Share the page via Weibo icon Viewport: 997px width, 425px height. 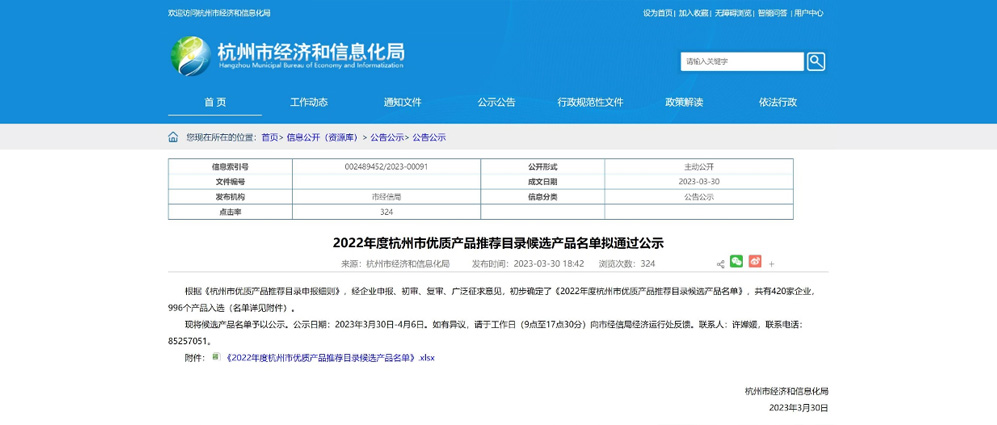[x=755, y=262]
